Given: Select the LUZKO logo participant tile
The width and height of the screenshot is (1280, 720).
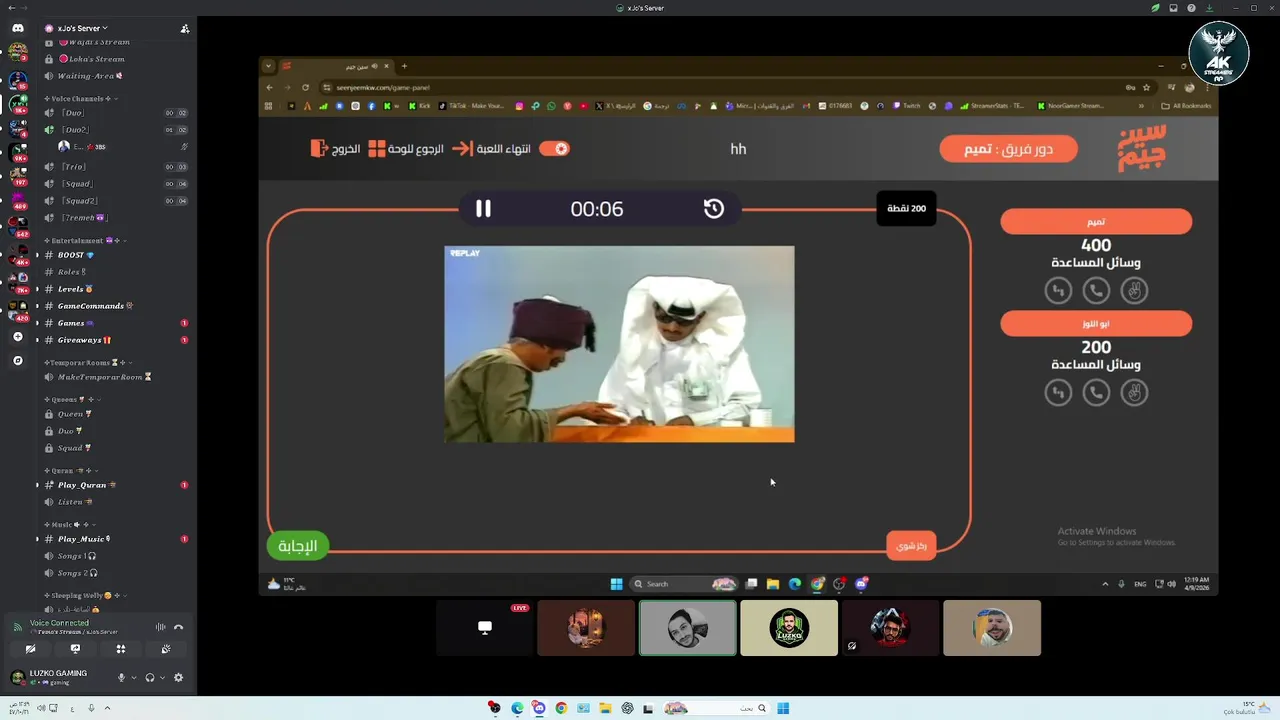Looking at the screenshot, I should point(789,628).
